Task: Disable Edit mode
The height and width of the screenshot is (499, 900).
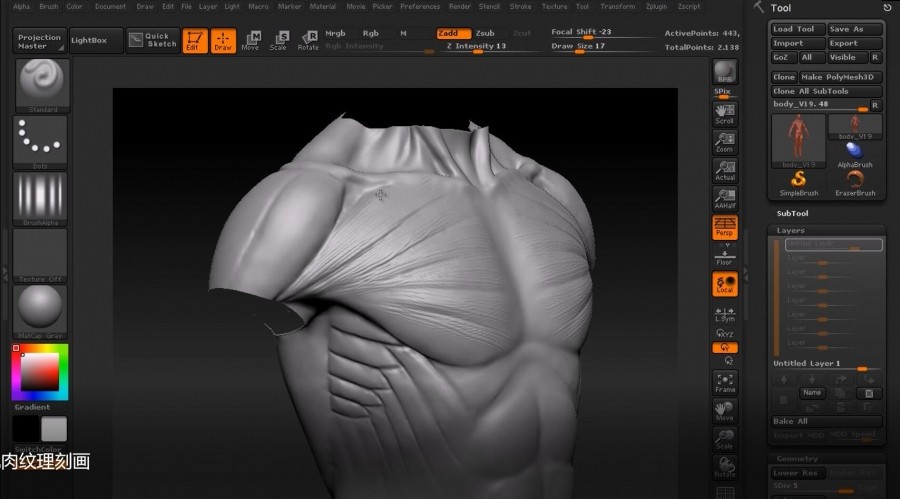Action: (195, 40)
